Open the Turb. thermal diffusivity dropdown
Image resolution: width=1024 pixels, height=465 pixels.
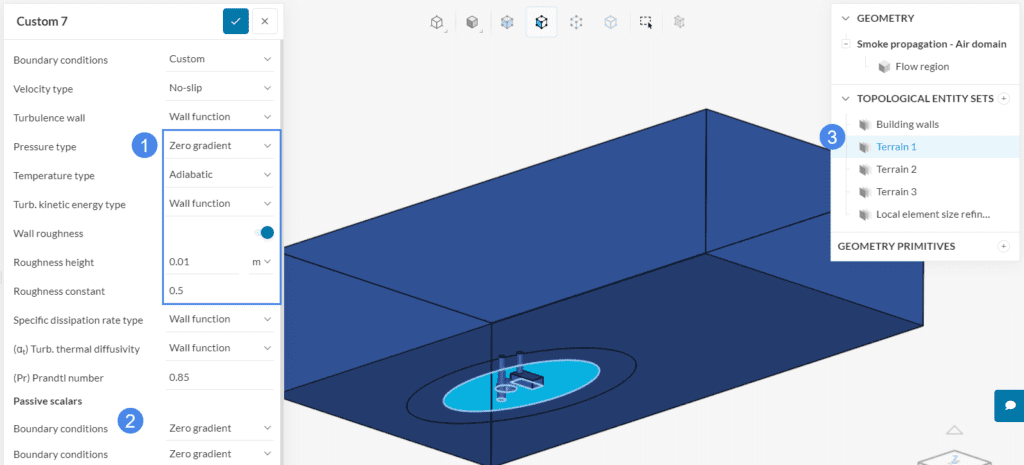pos(220,347)
